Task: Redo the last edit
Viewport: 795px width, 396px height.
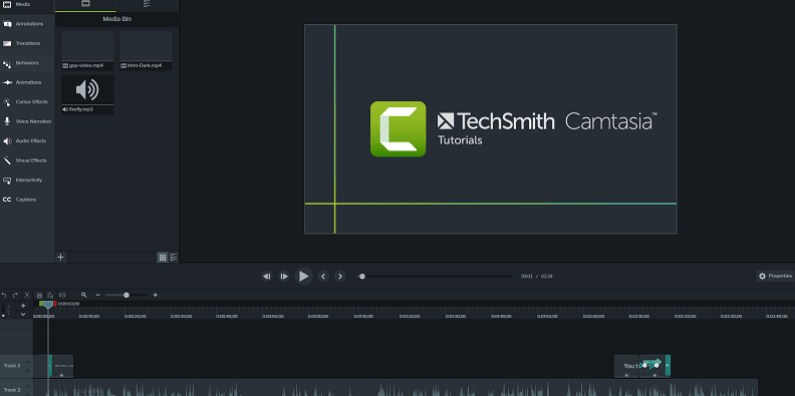Action: [x=15, y=295]
